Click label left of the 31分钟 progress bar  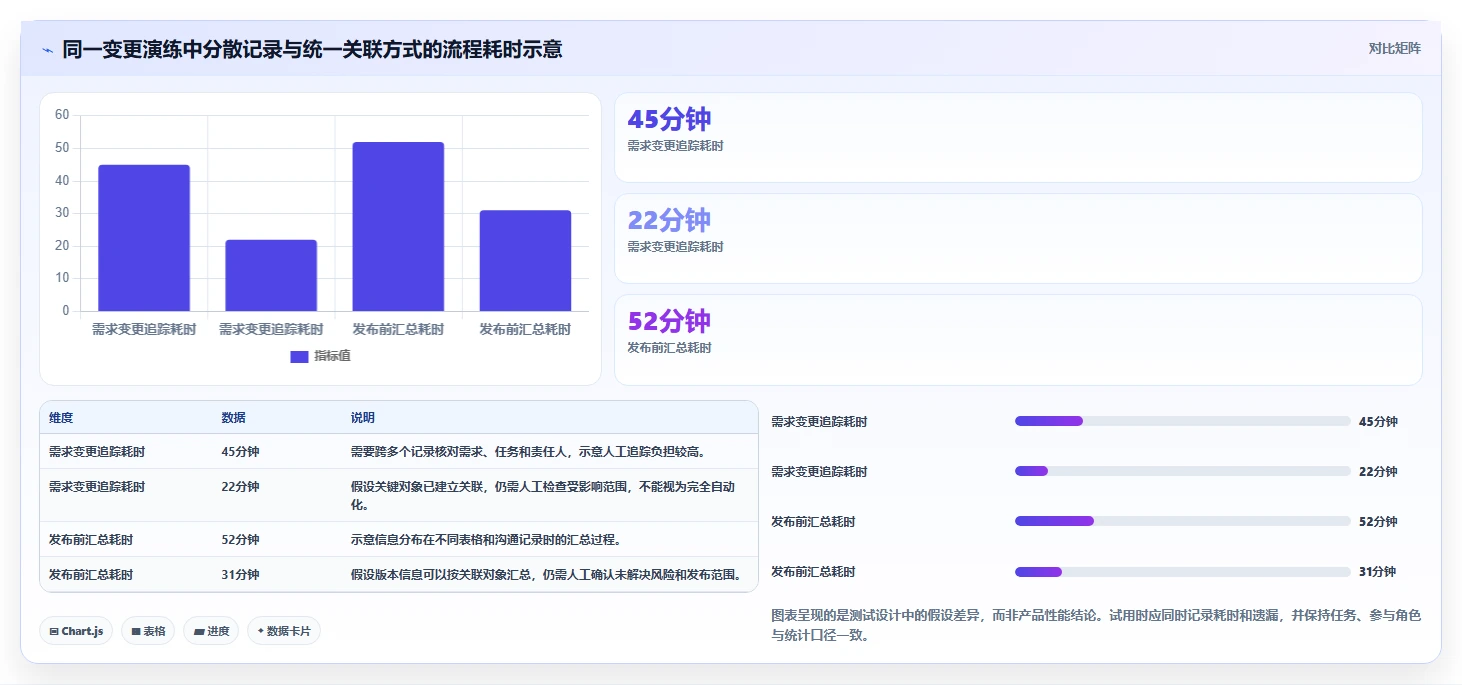(x=813, y=572)
